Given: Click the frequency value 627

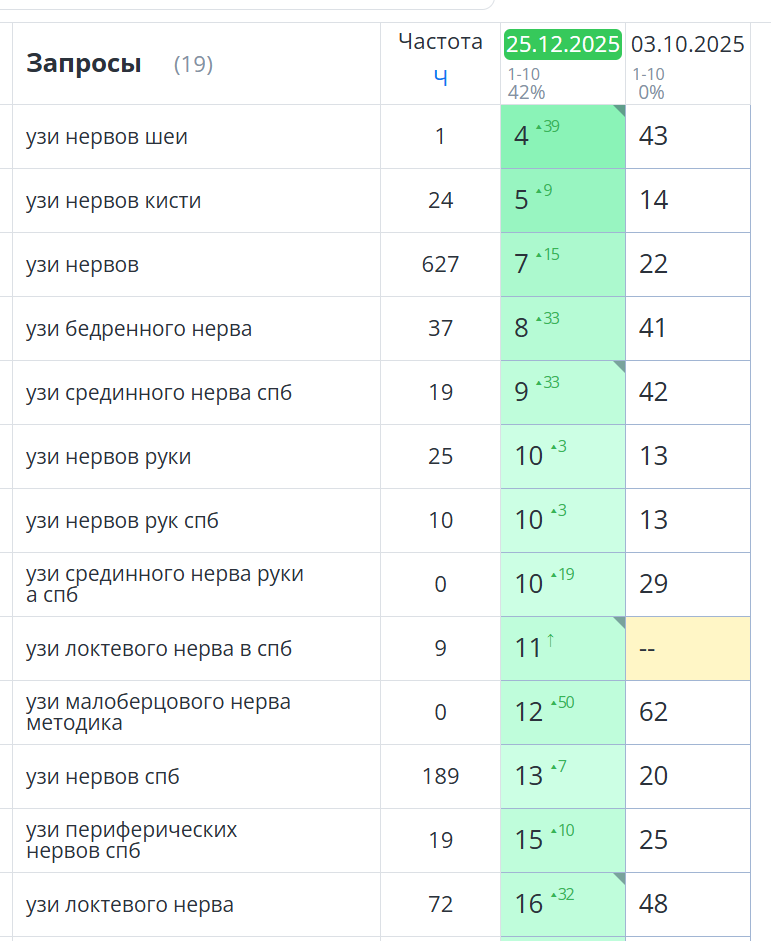Looking at the screenshot, I should 440,265.
